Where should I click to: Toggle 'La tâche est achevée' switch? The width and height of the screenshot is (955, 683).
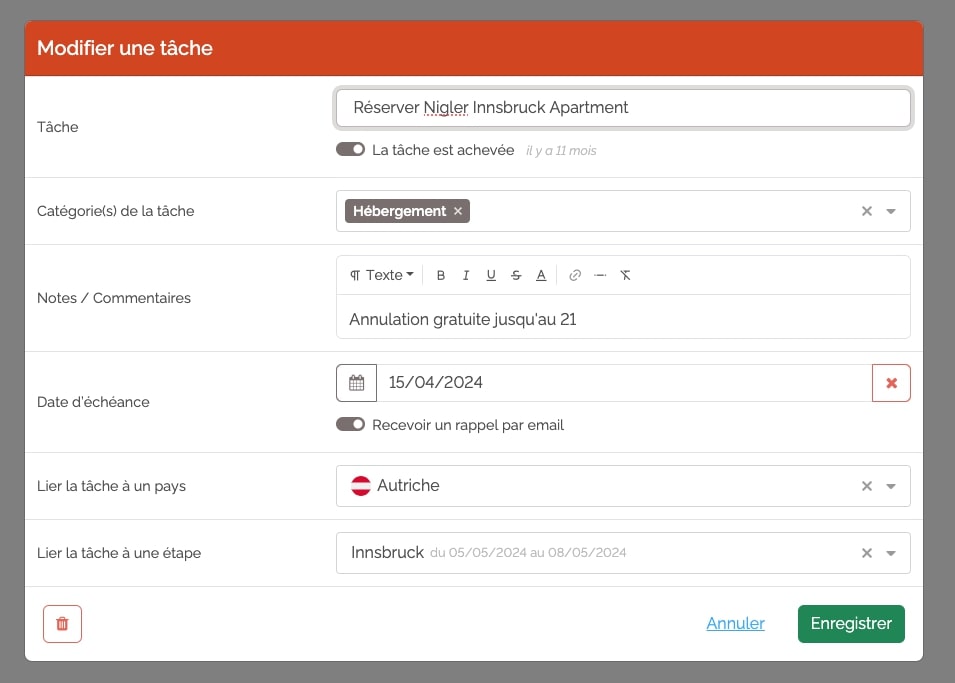click(350, 150)
